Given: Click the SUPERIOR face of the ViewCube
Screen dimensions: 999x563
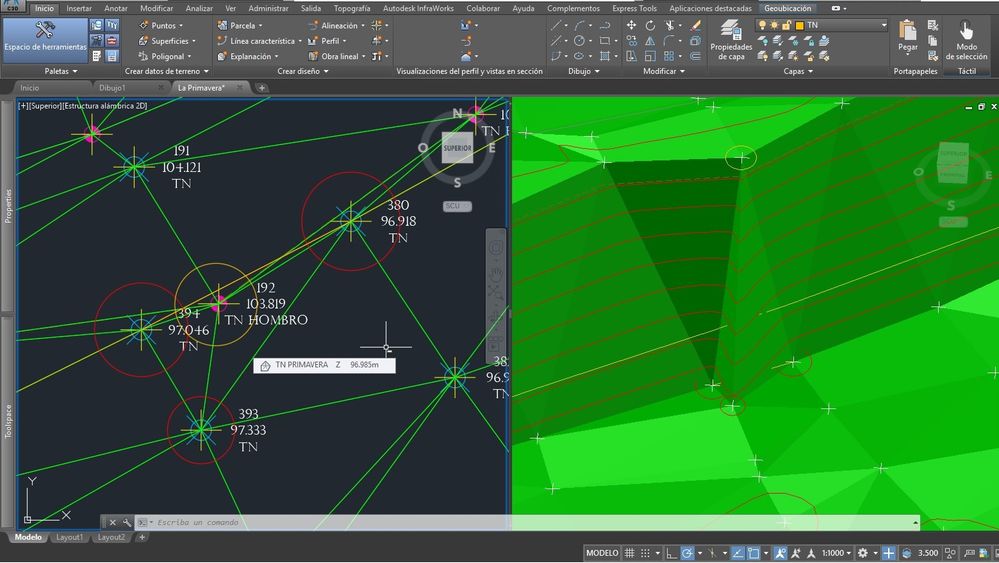Looking at the screenshot, I should (x=457, y=148).
